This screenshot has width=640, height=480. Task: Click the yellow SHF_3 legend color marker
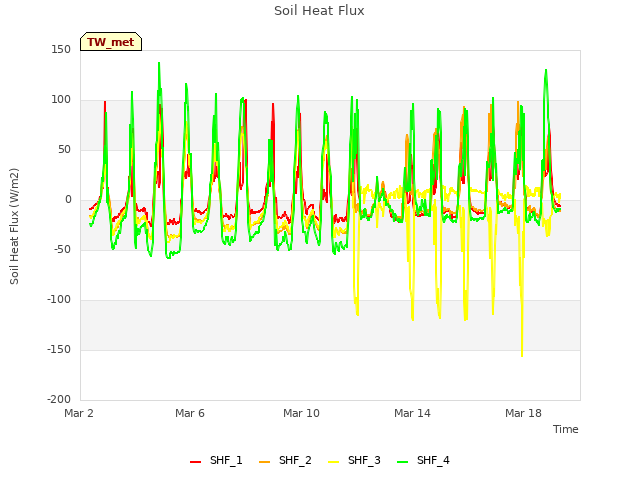point(333,462)
